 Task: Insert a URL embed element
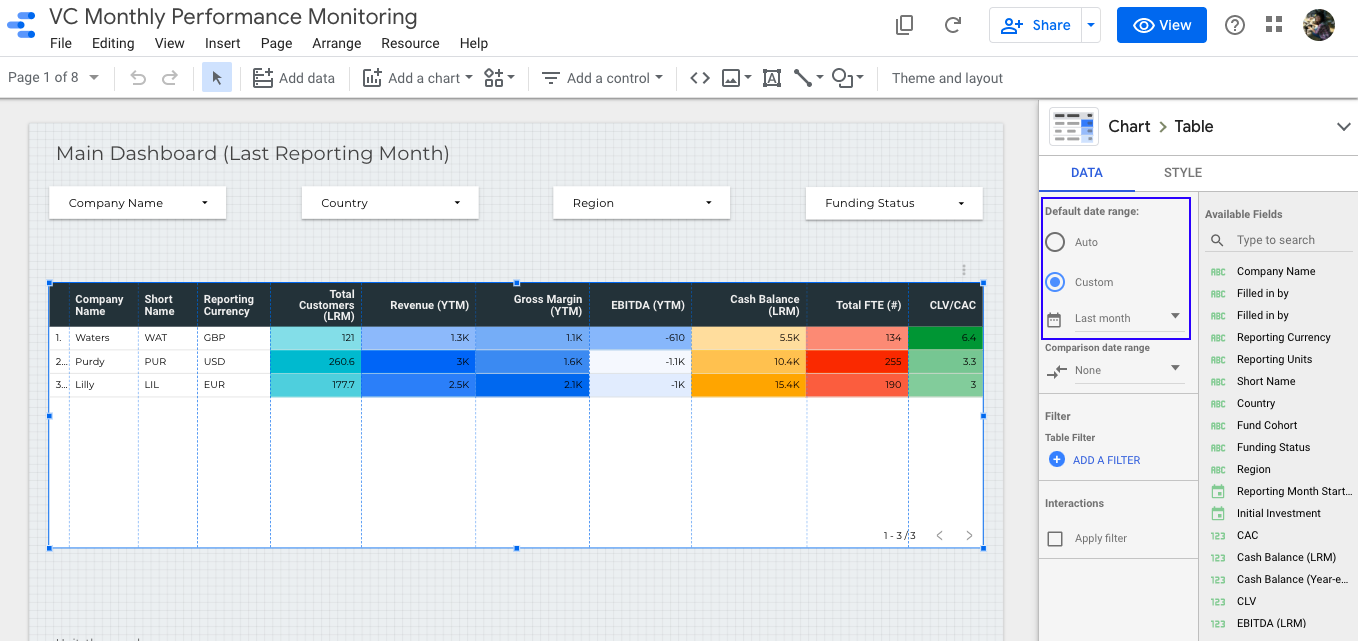(x=700, y=78)
